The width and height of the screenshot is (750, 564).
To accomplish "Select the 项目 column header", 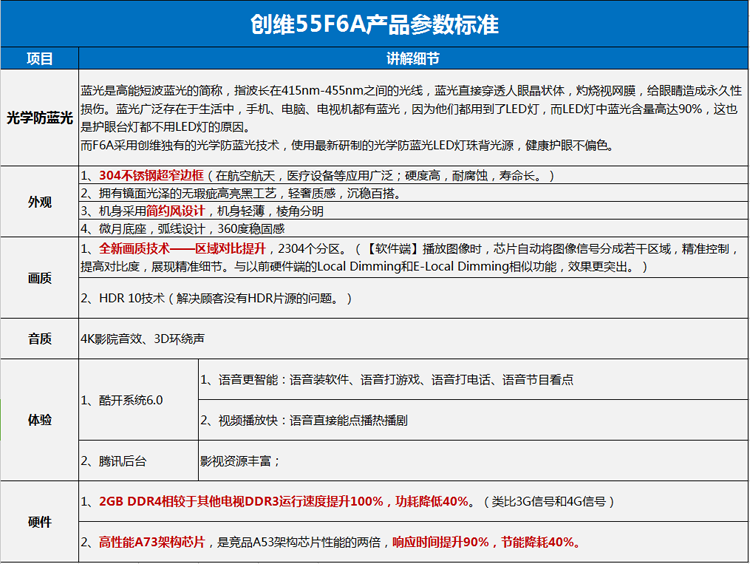I will [40, 58].
